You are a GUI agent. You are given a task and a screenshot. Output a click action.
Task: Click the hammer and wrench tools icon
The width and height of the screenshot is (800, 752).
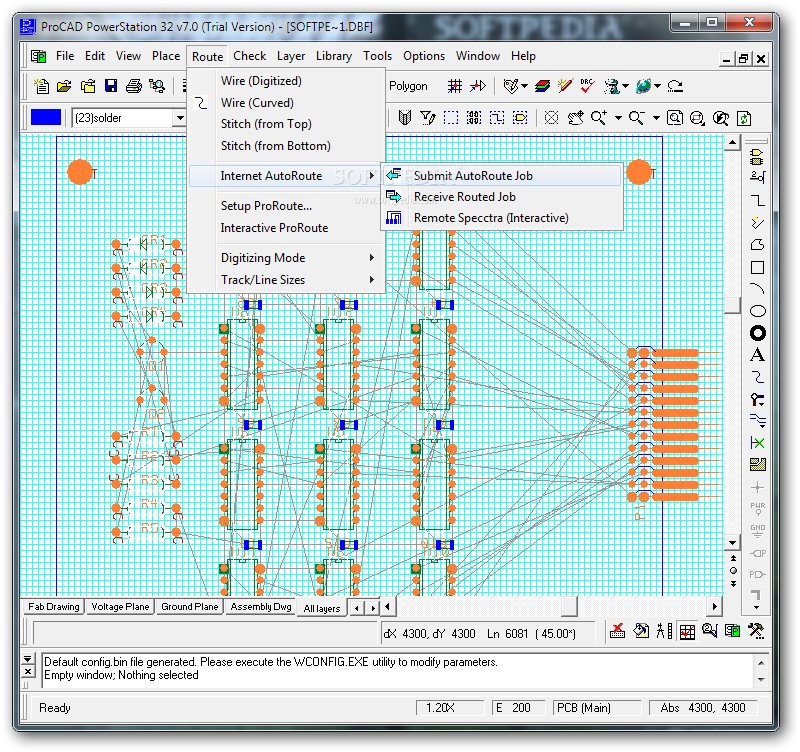click(756, 631)
